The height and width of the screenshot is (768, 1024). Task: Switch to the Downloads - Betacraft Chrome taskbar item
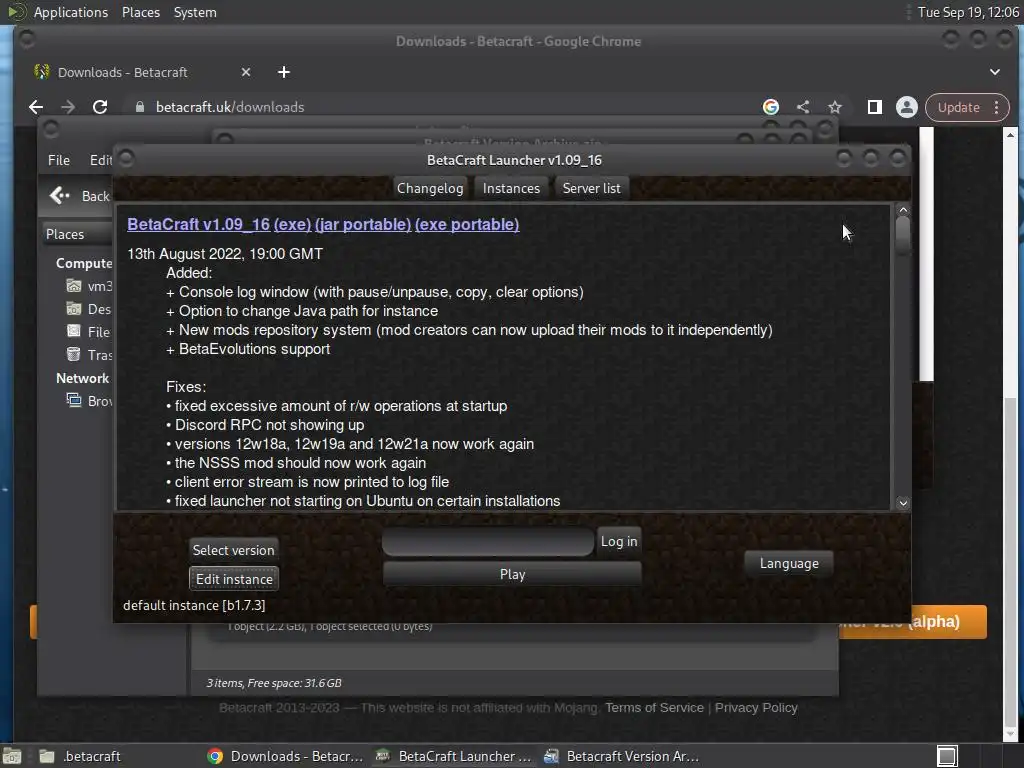click(x=285, y=756)
